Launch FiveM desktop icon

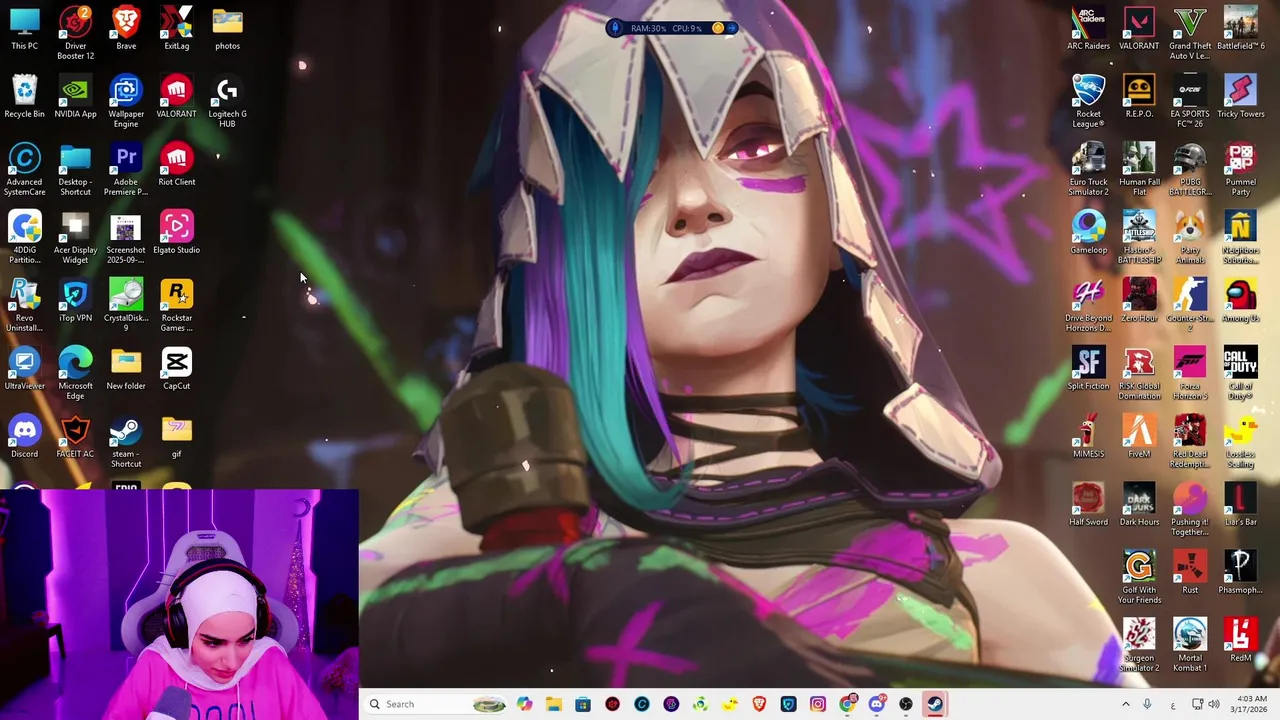click(1139, 436)
